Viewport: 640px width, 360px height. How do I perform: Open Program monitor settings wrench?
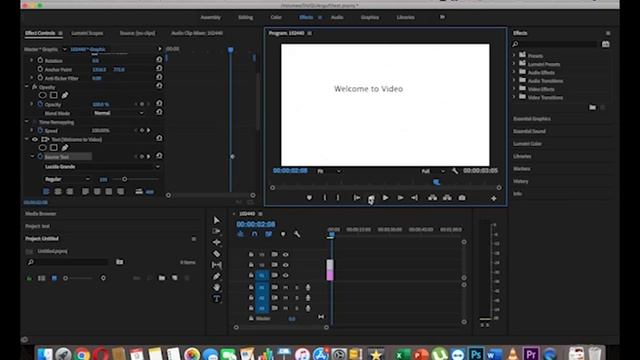click(x=455, y=171)
